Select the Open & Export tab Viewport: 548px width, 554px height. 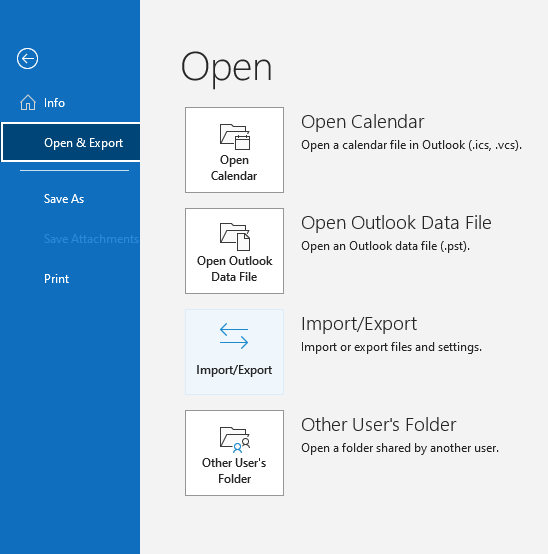(71, 142)
